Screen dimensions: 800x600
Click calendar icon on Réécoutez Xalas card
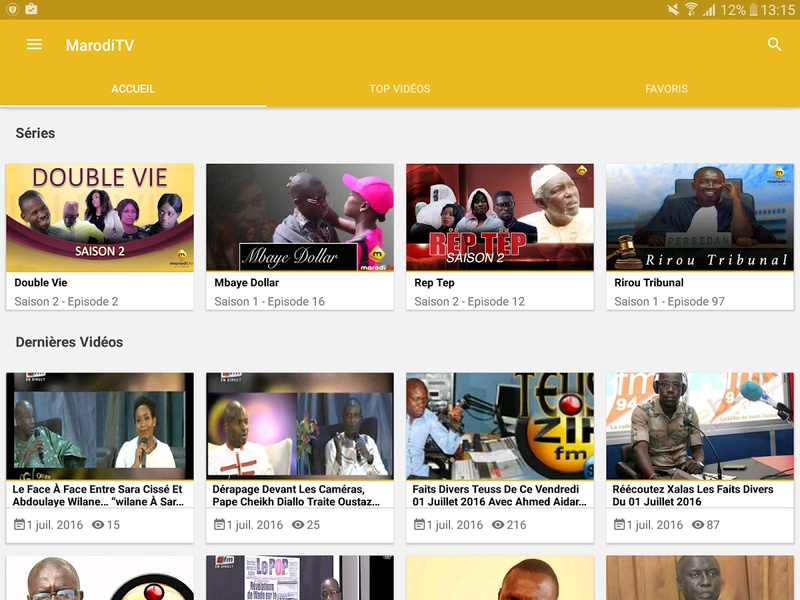coord(619,524)
